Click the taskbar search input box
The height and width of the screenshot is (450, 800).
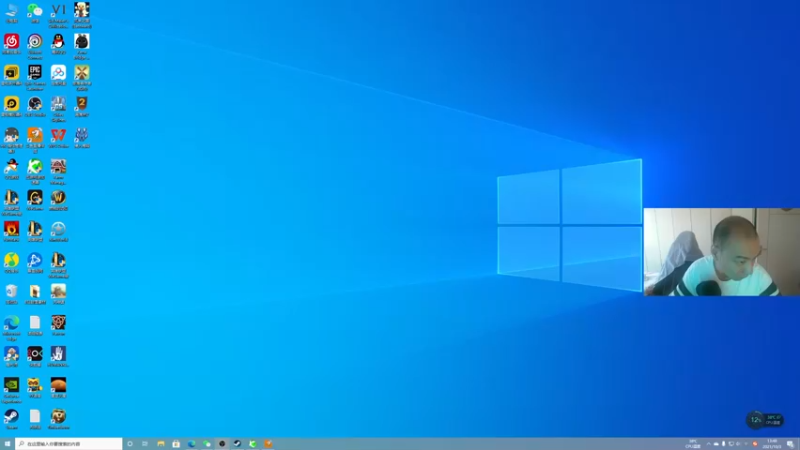pyautogui.click(x=69, y=444)
